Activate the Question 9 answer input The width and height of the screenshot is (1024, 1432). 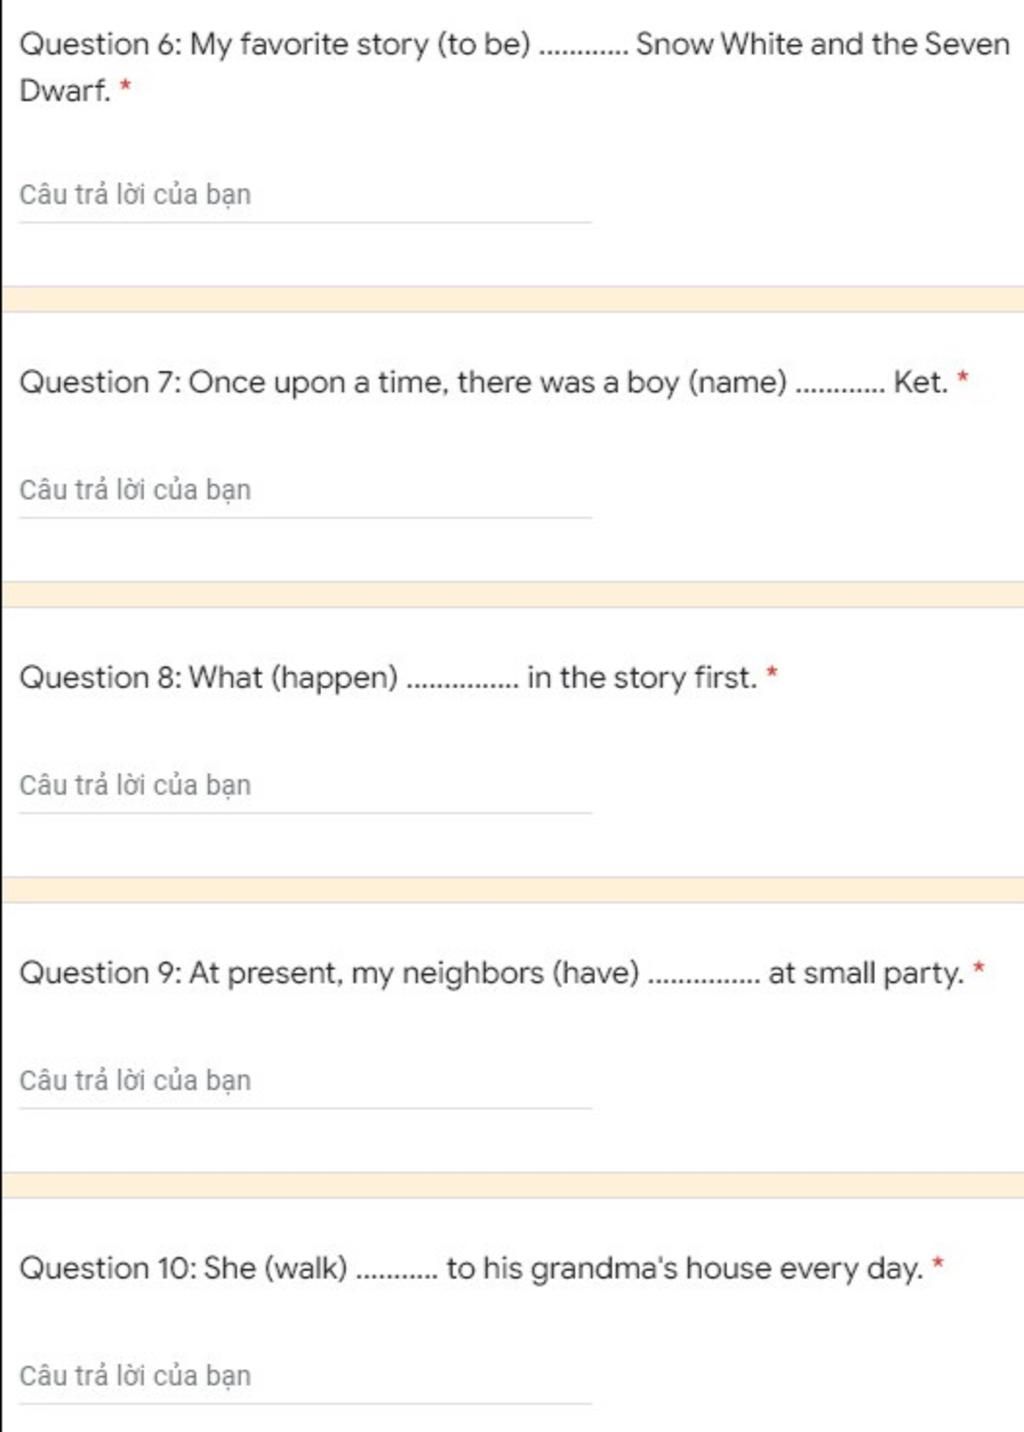[305, 1080]
